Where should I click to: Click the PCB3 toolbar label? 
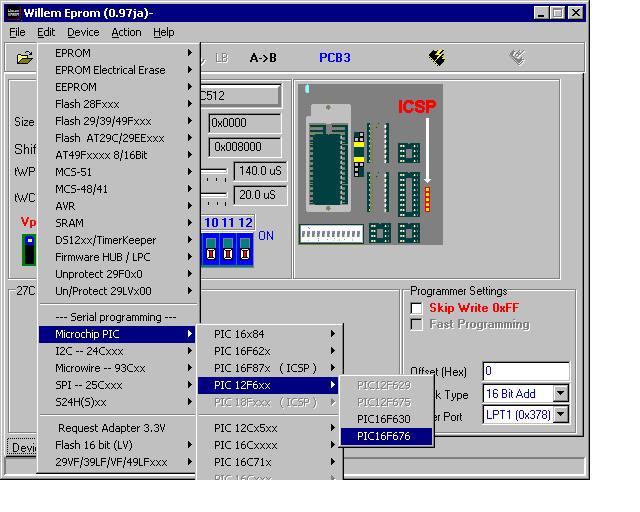[335, 58]
